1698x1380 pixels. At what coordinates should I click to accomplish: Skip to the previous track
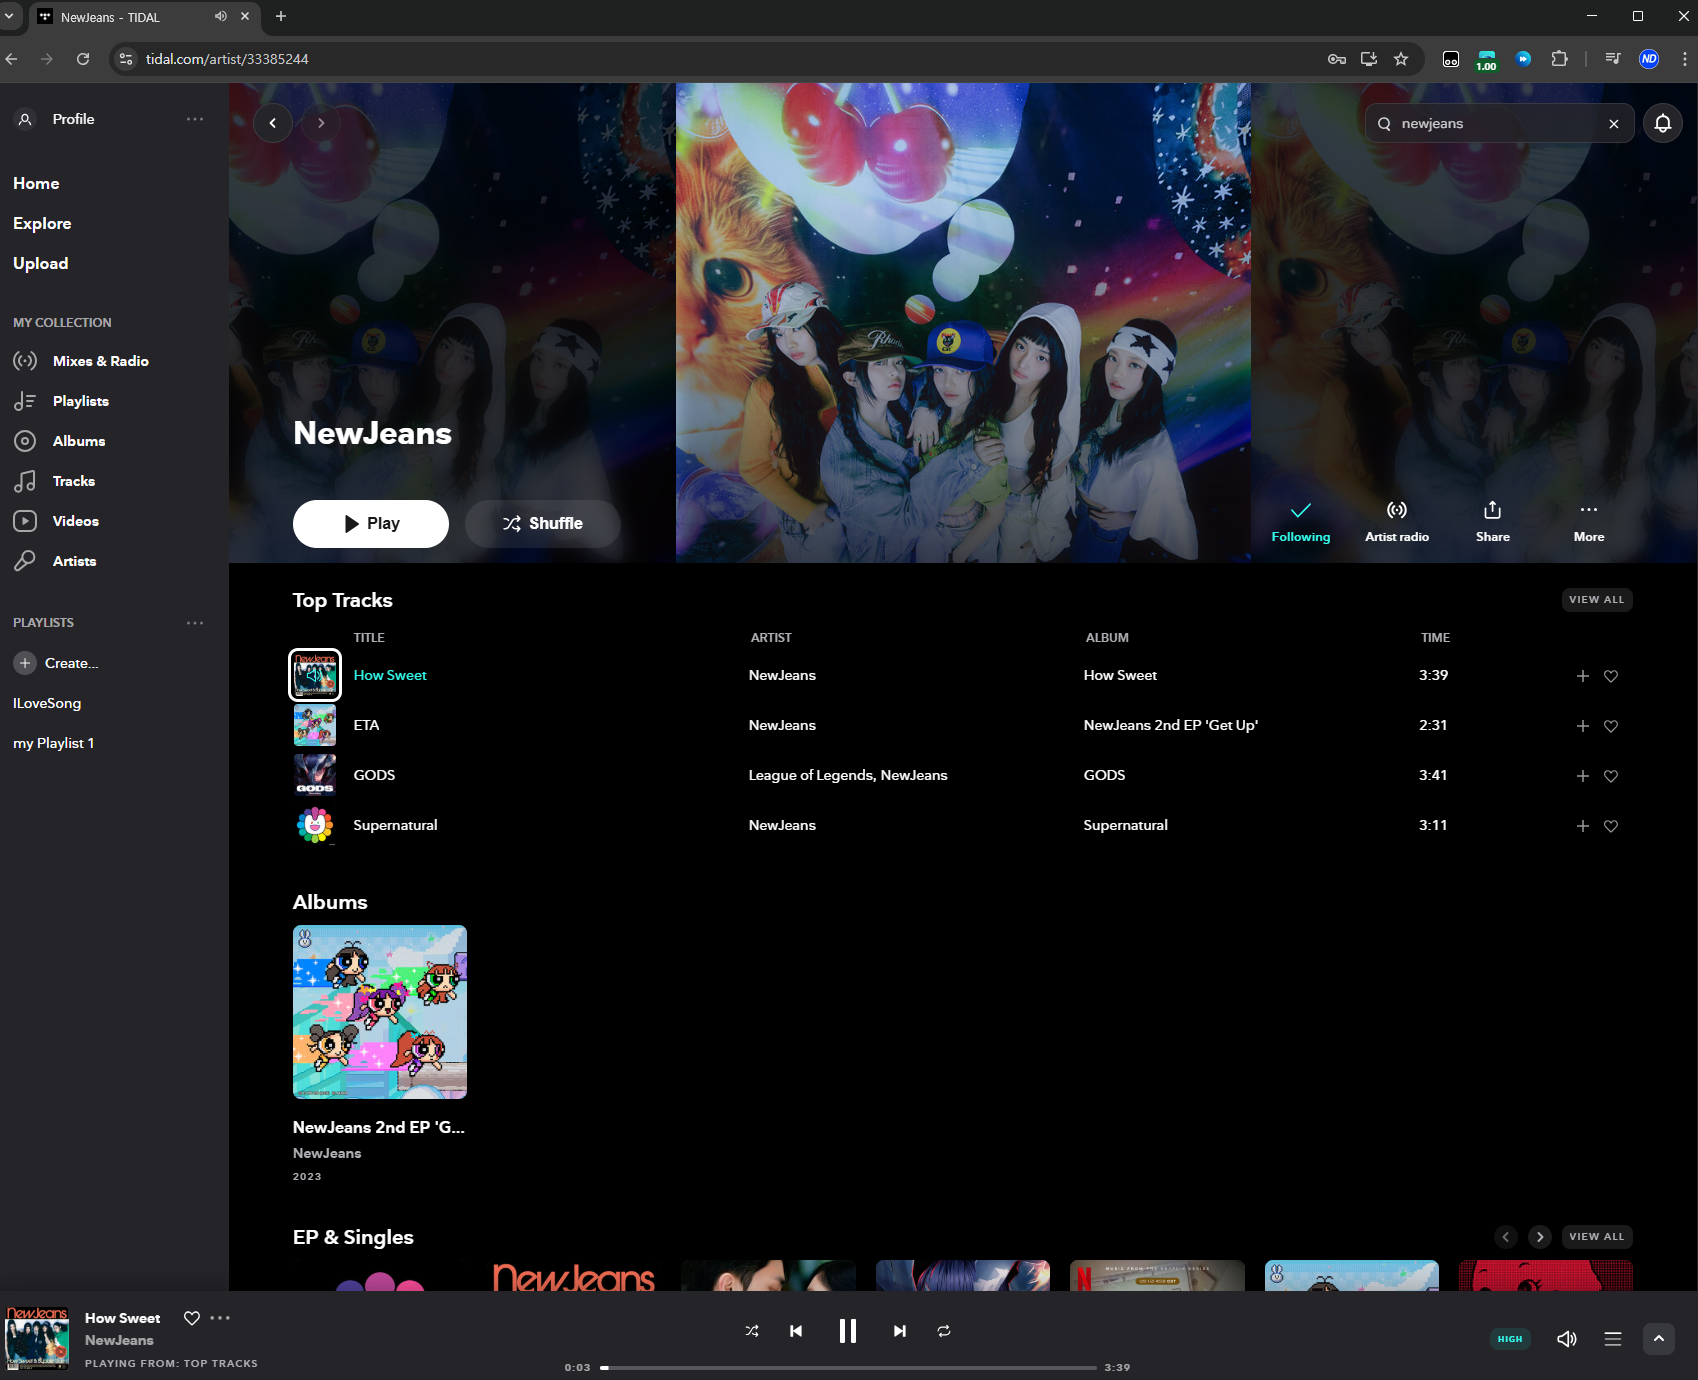796,1331
